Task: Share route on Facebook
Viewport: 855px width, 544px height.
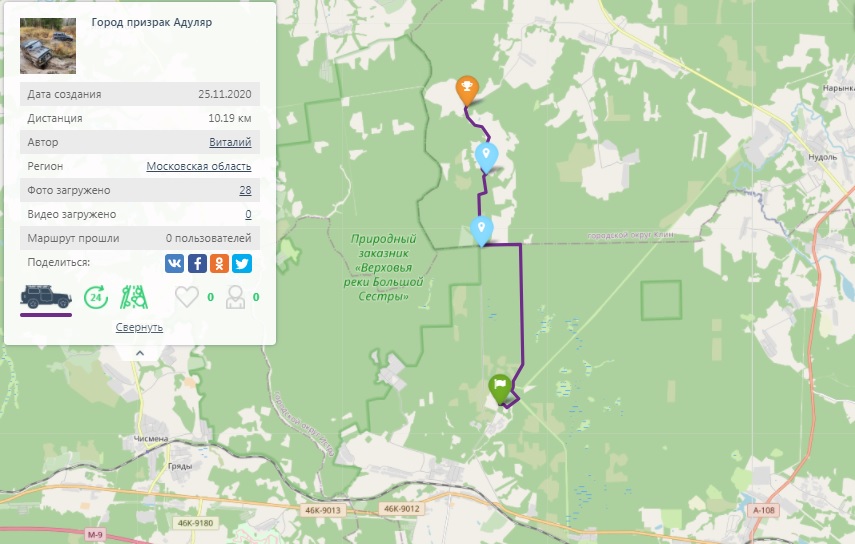Action: click(x=197, y=263)
